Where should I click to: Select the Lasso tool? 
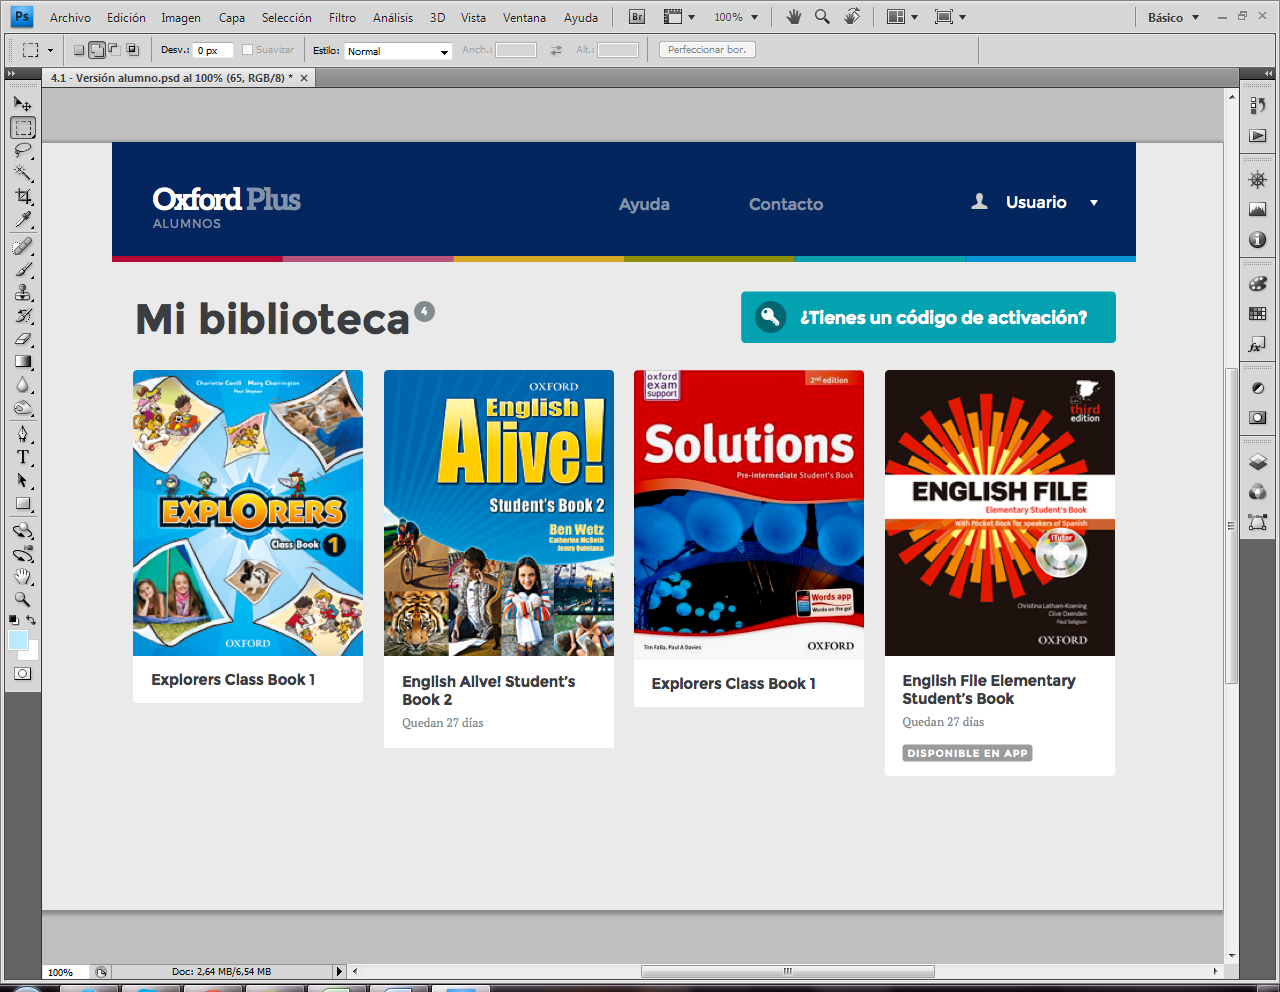pos(23,151)
